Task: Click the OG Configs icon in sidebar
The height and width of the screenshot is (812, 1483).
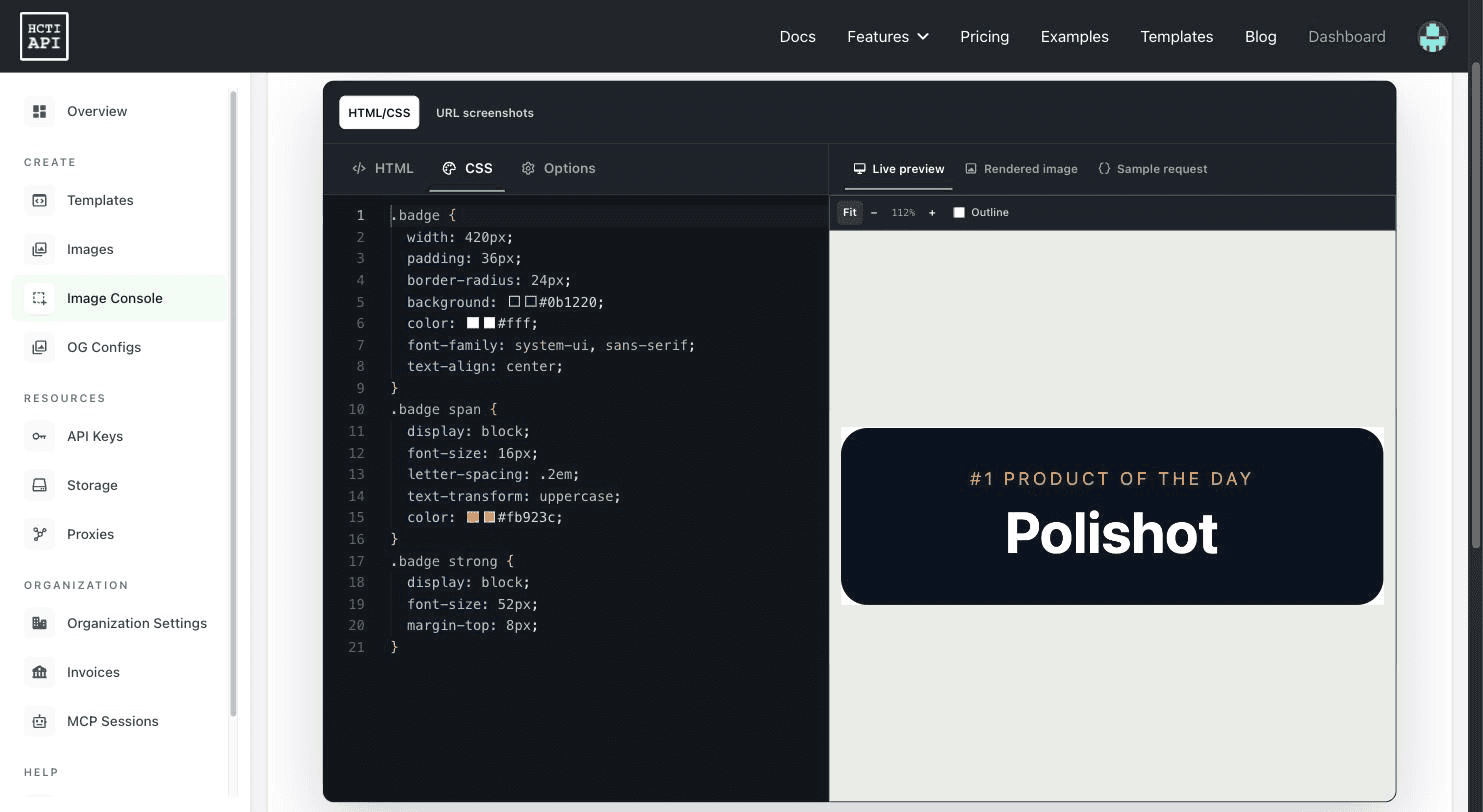Action: (40, 347)
